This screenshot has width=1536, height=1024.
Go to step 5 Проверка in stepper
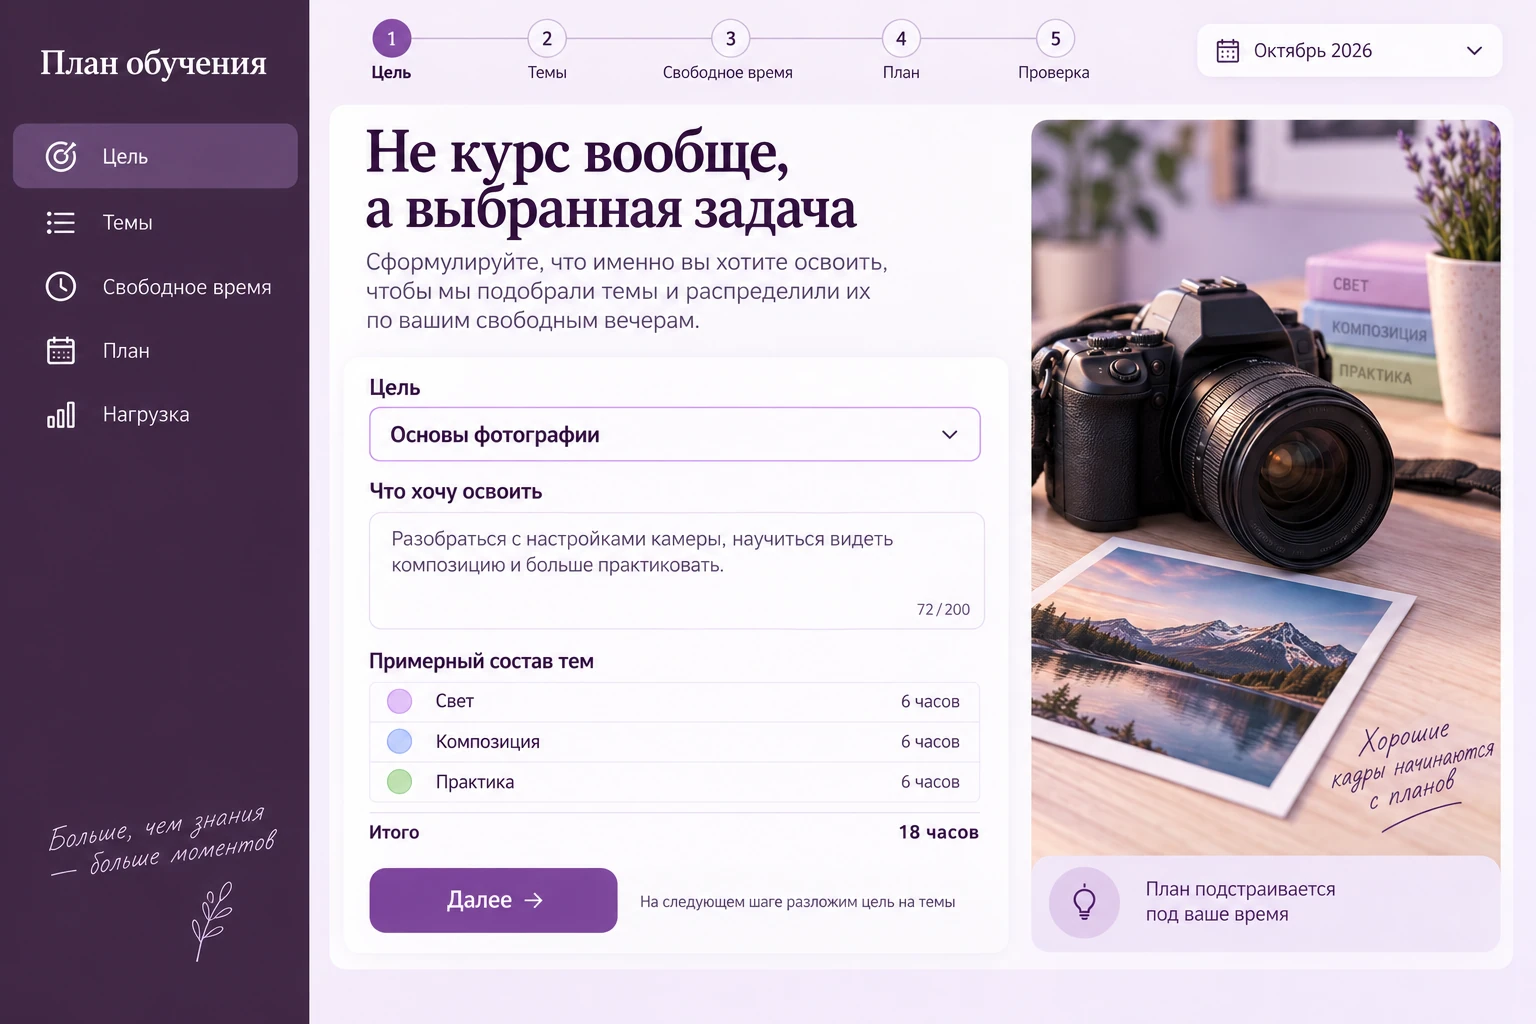click(1054, 51)
